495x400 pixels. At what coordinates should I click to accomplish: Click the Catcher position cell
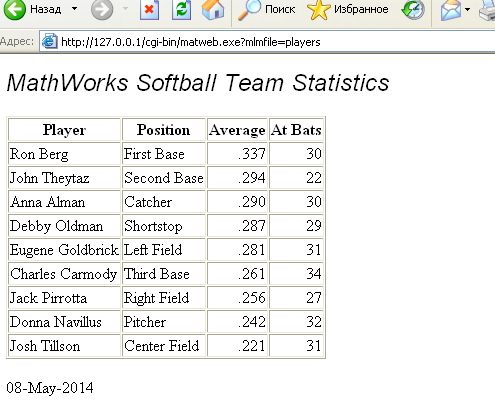(x=164, y=202)
